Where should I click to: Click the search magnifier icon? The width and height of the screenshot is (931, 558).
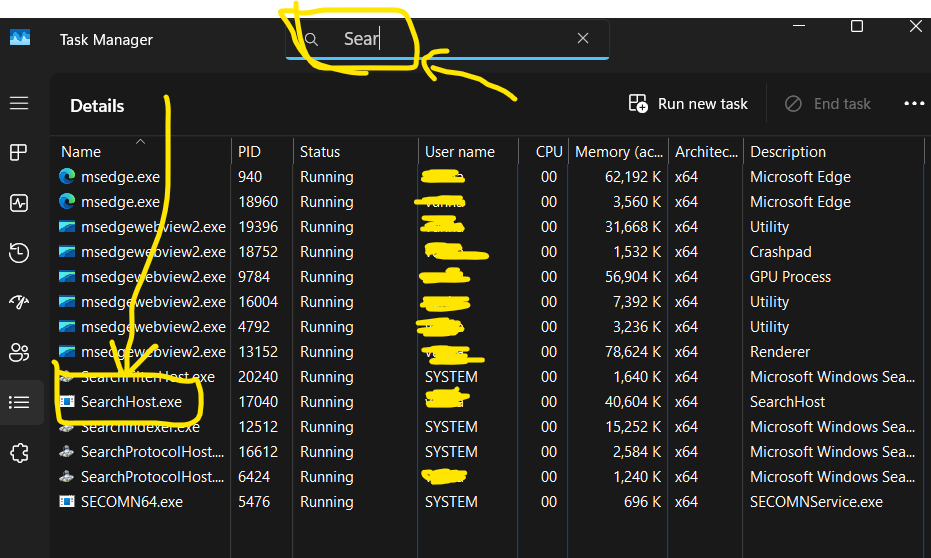tap(311, 39)
